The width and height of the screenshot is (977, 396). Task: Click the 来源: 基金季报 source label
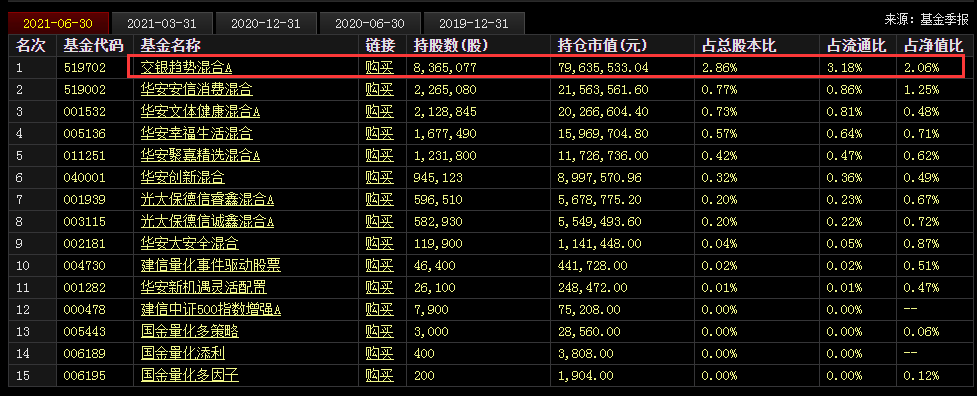pyautogui.click(x=927, y=19)
